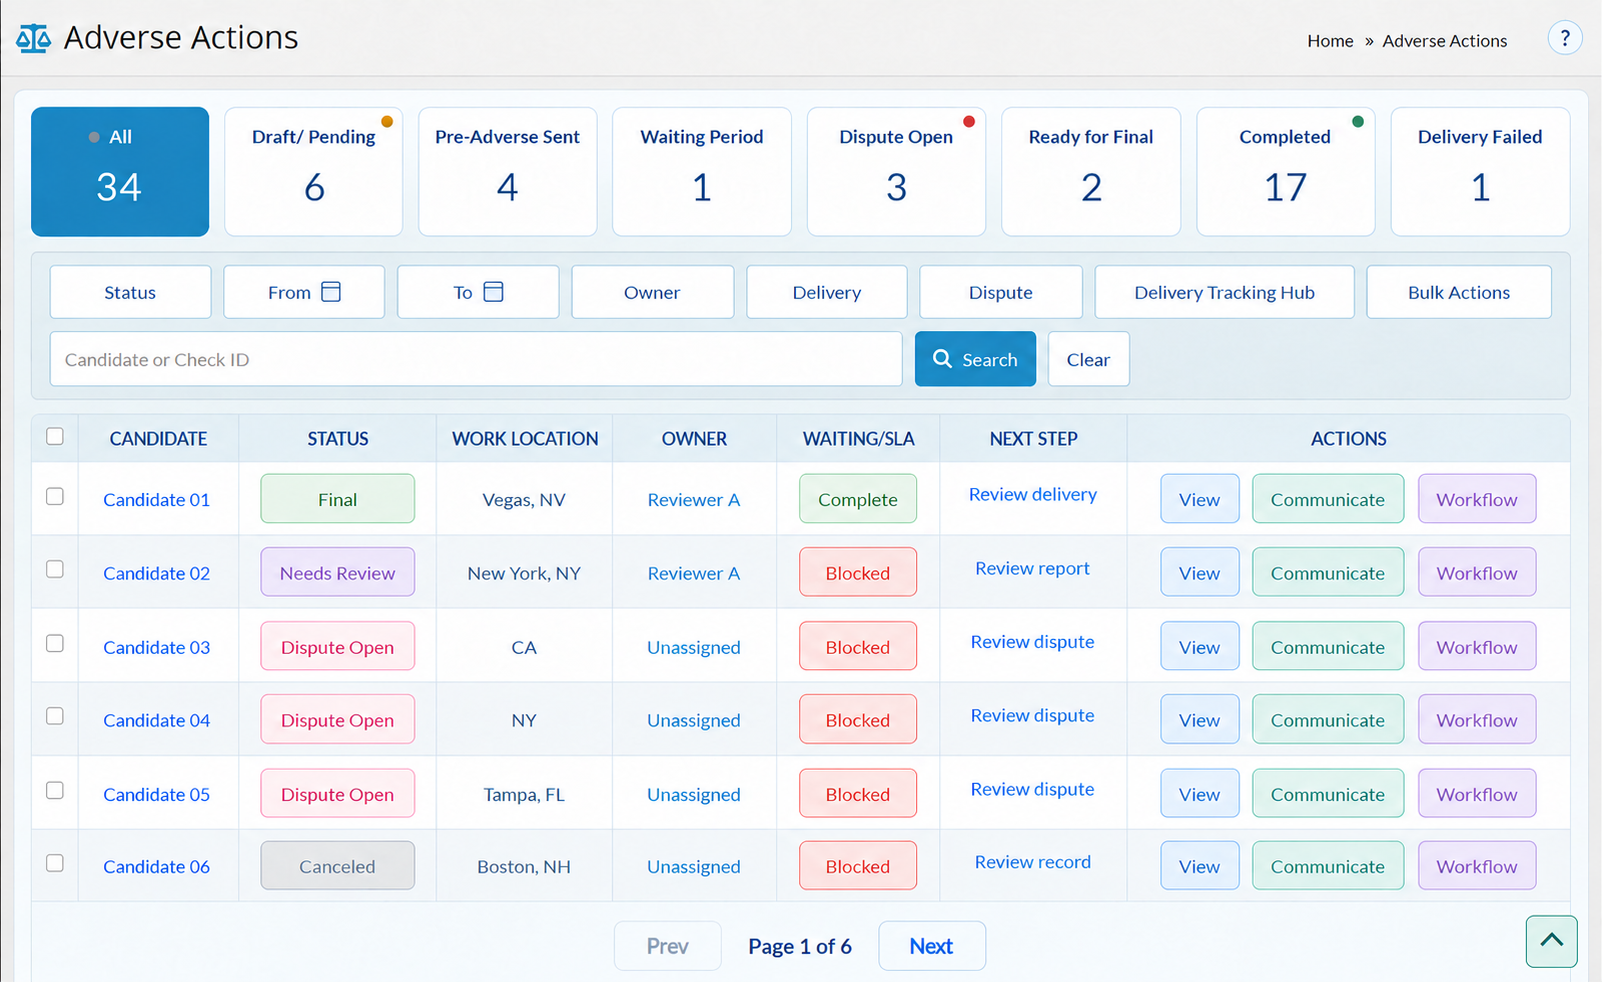Check the box for Candidate 05
The height and width of the screenshot is (982, 1602).
55,790
